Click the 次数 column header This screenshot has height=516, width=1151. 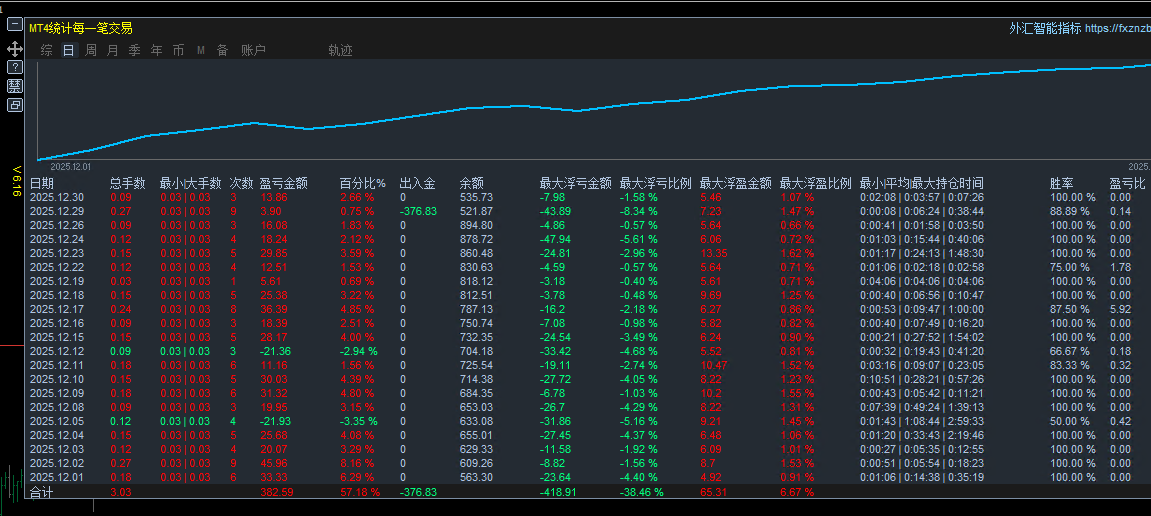[x=242, y=183]
